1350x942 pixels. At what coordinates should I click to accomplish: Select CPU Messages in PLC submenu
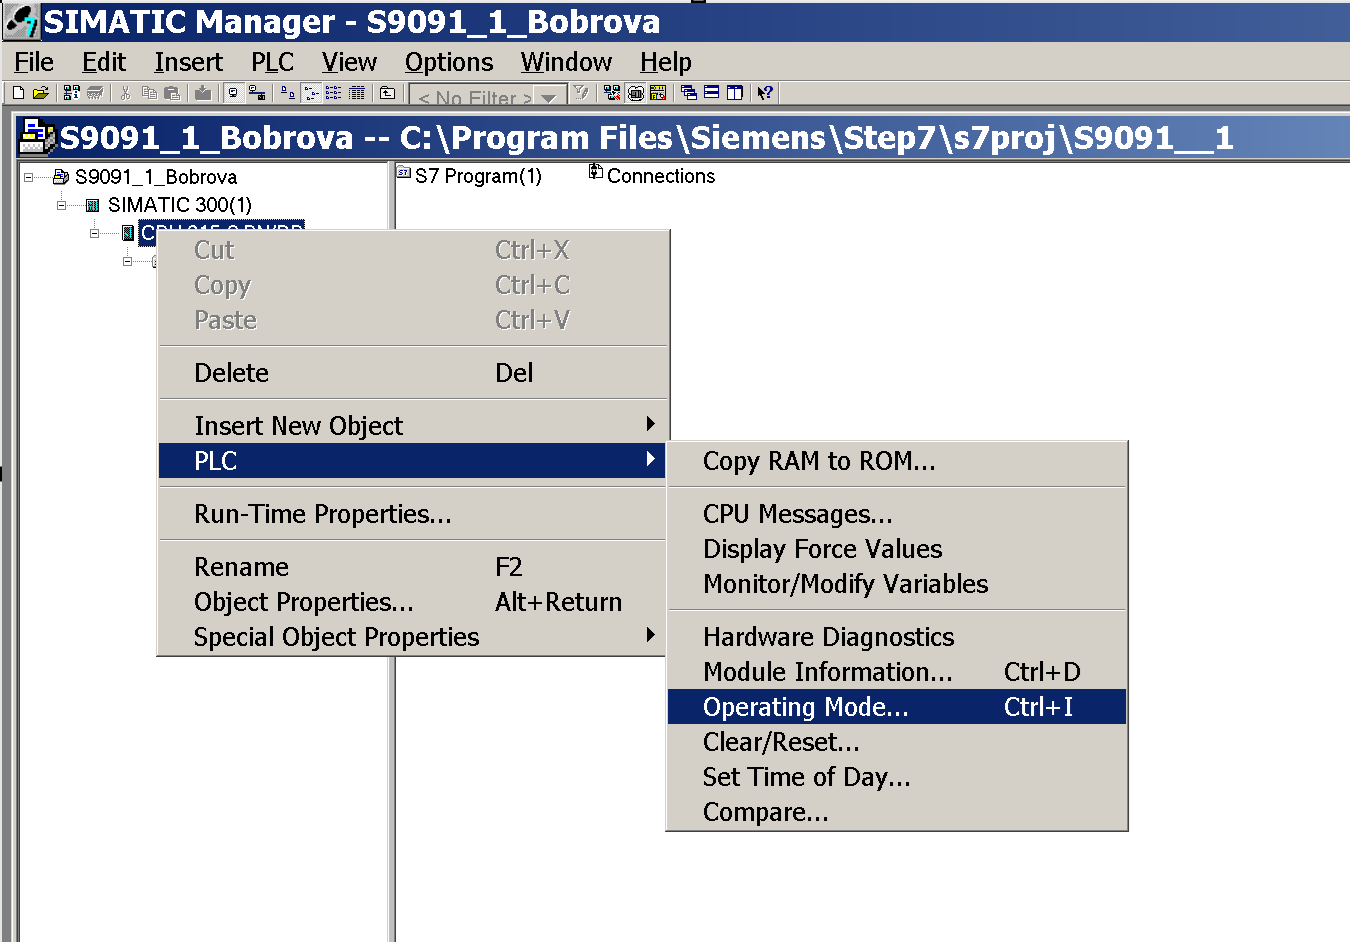tap(897, 514)
